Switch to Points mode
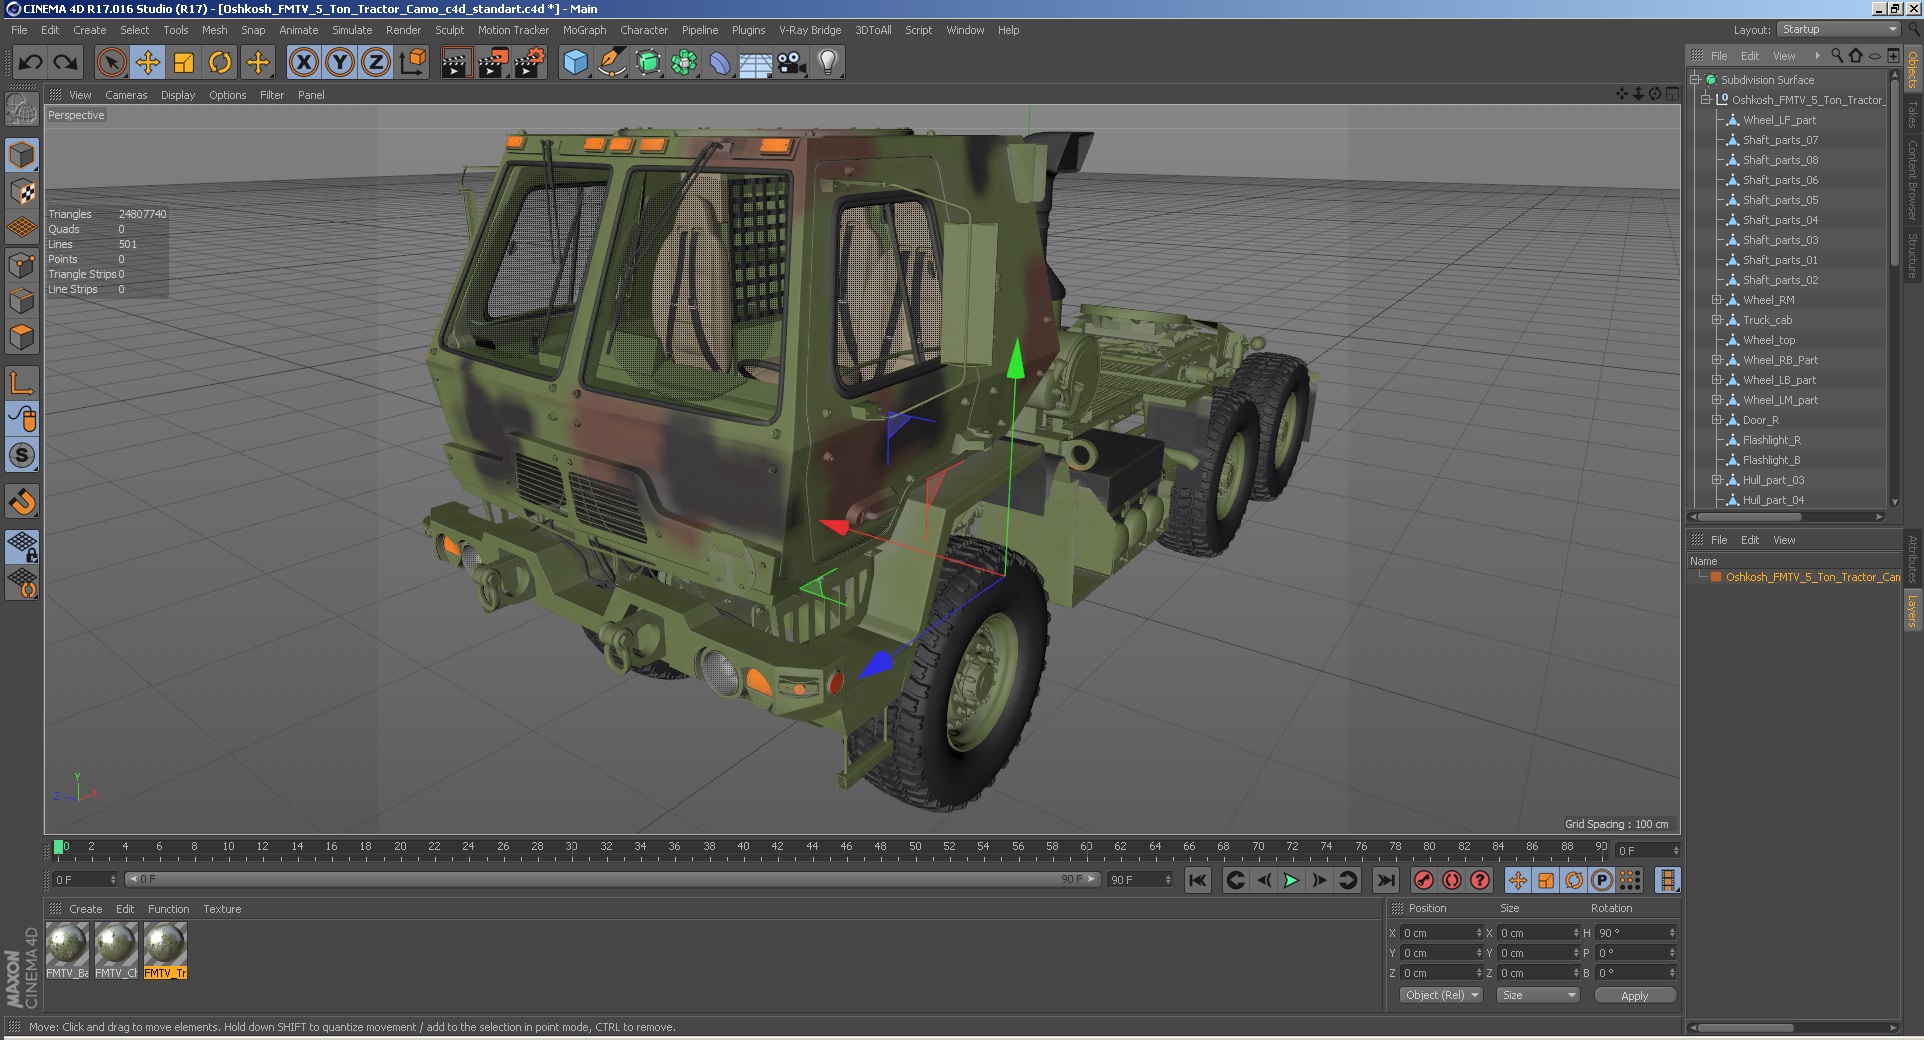This screenshot has width=1924, height=1040. [x=22, y=265]
